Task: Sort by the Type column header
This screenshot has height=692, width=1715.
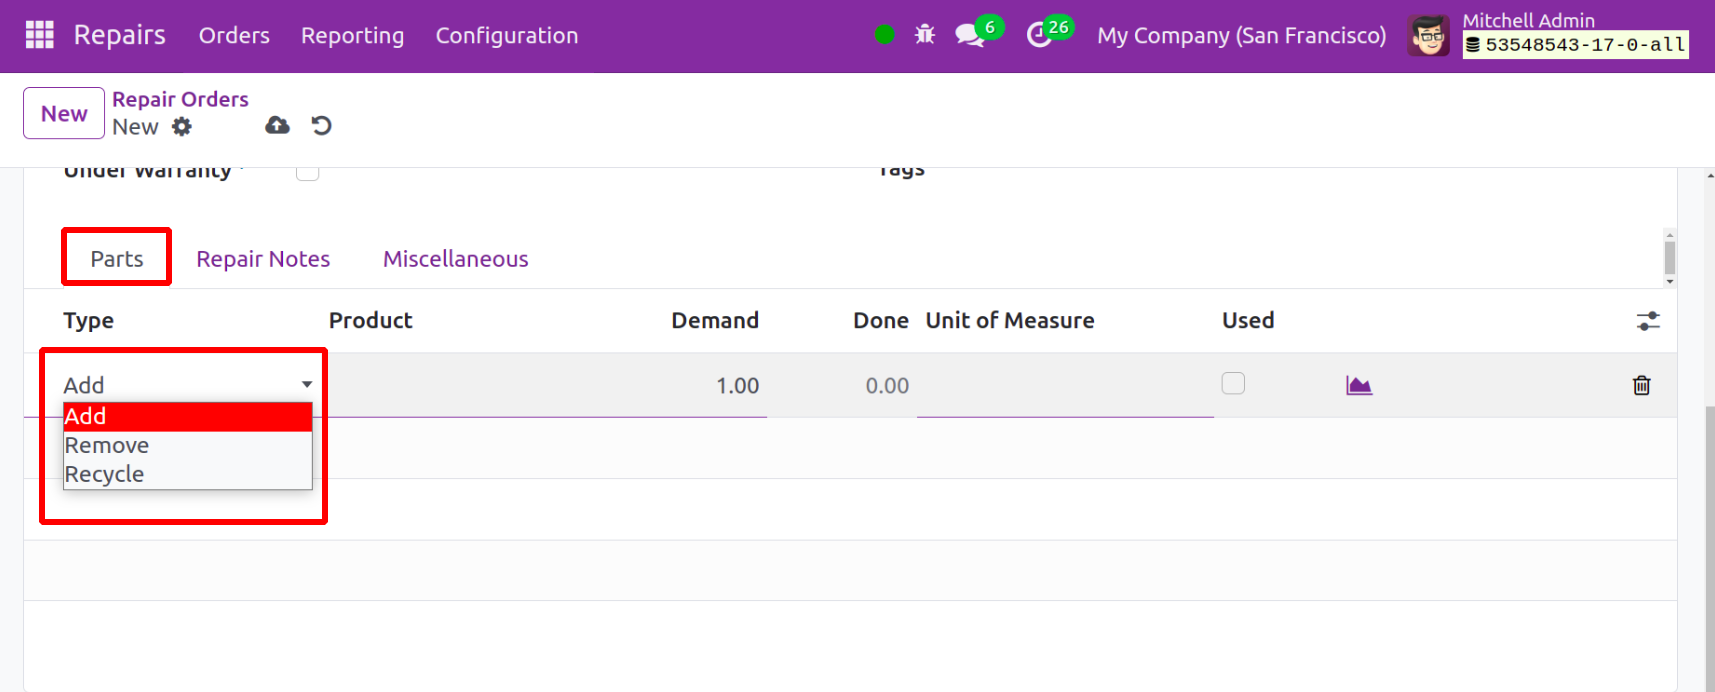Action: tap(89, 321)
